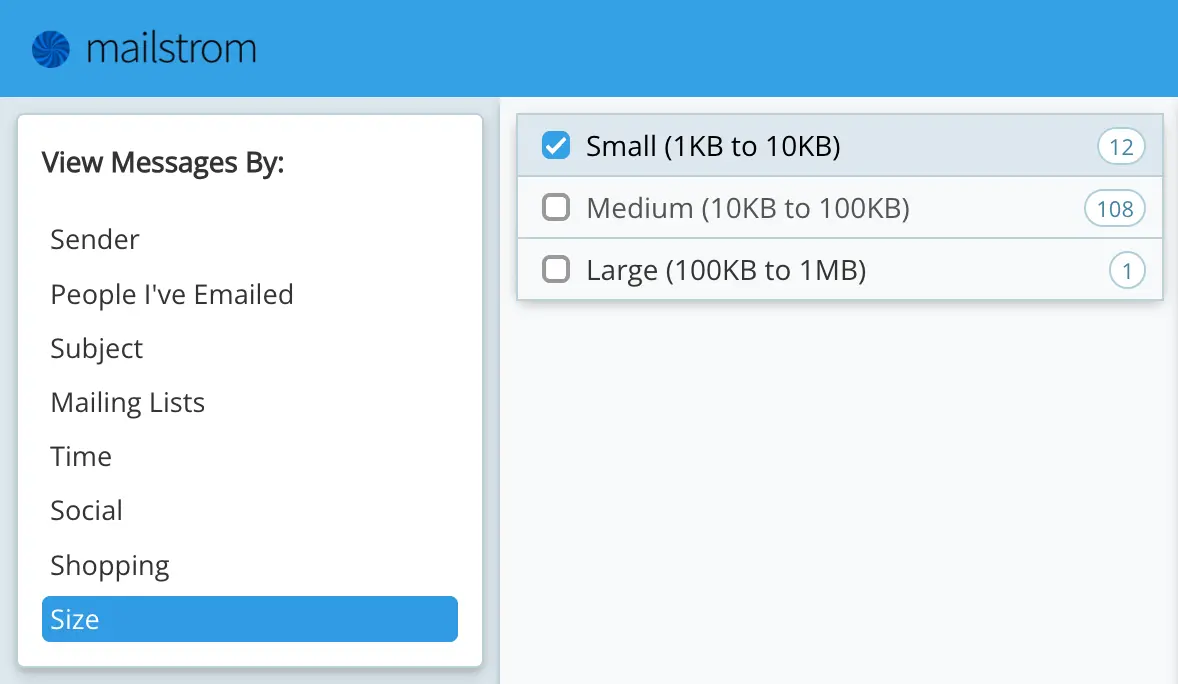Click the 1 count badge for Large
The height and width of the screenshot is (684, 1178).
click(x=1127, y=271)
